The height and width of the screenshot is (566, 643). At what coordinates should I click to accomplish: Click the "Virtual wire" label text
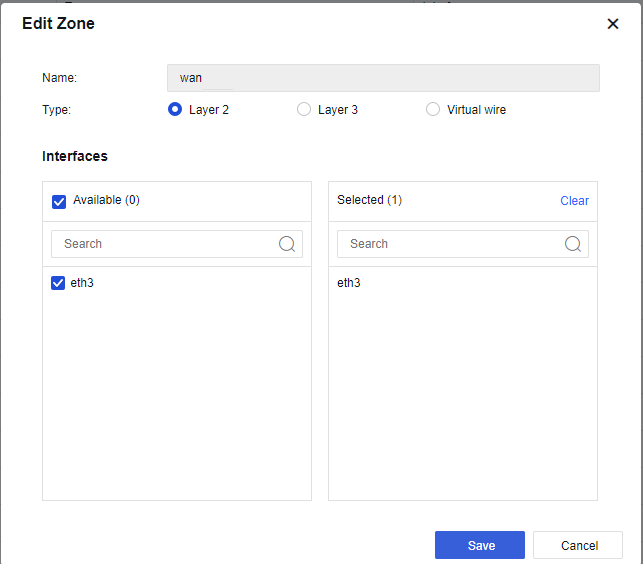coord(476,110)
